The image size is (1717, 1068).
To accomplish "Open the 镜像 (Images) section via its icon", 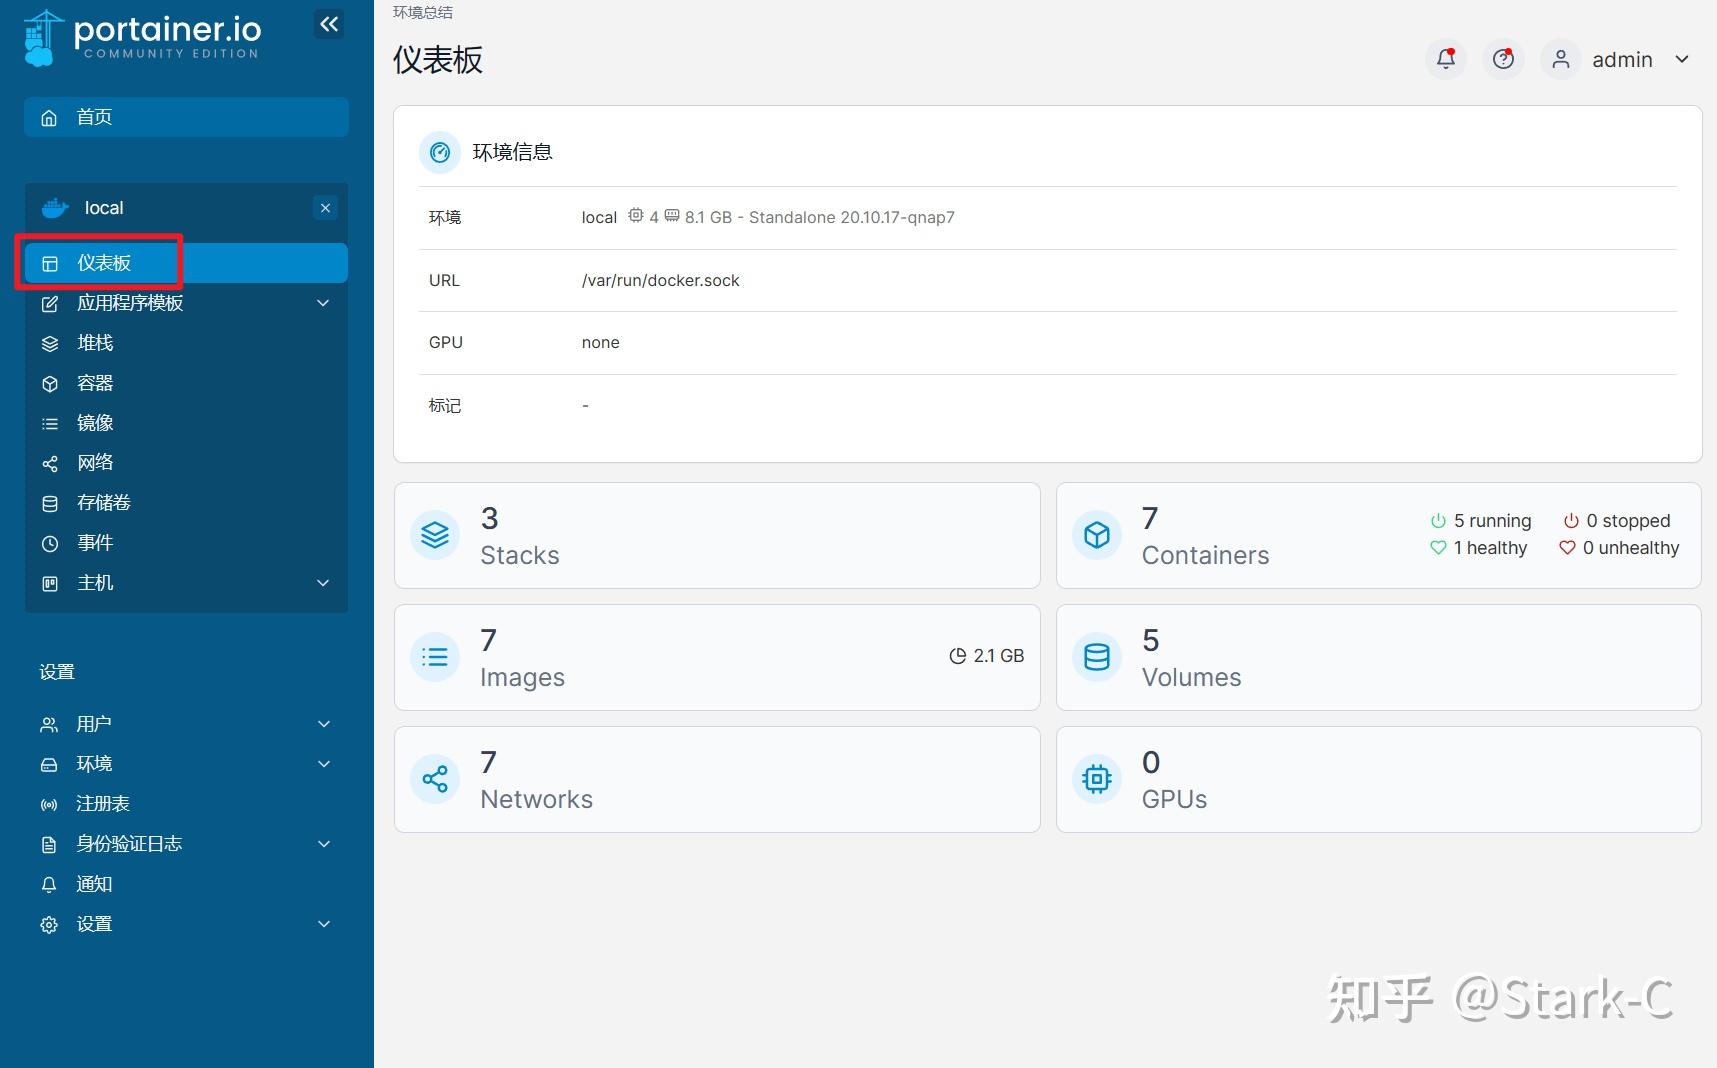I will tap(50, 423).
